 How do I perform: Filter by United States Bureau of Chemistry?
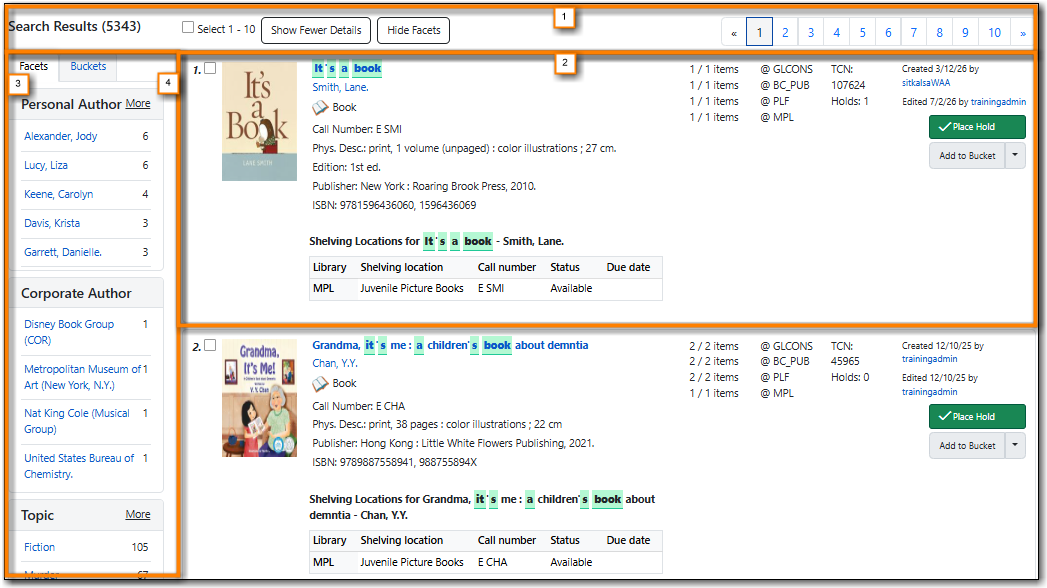[x=79, y=466]
